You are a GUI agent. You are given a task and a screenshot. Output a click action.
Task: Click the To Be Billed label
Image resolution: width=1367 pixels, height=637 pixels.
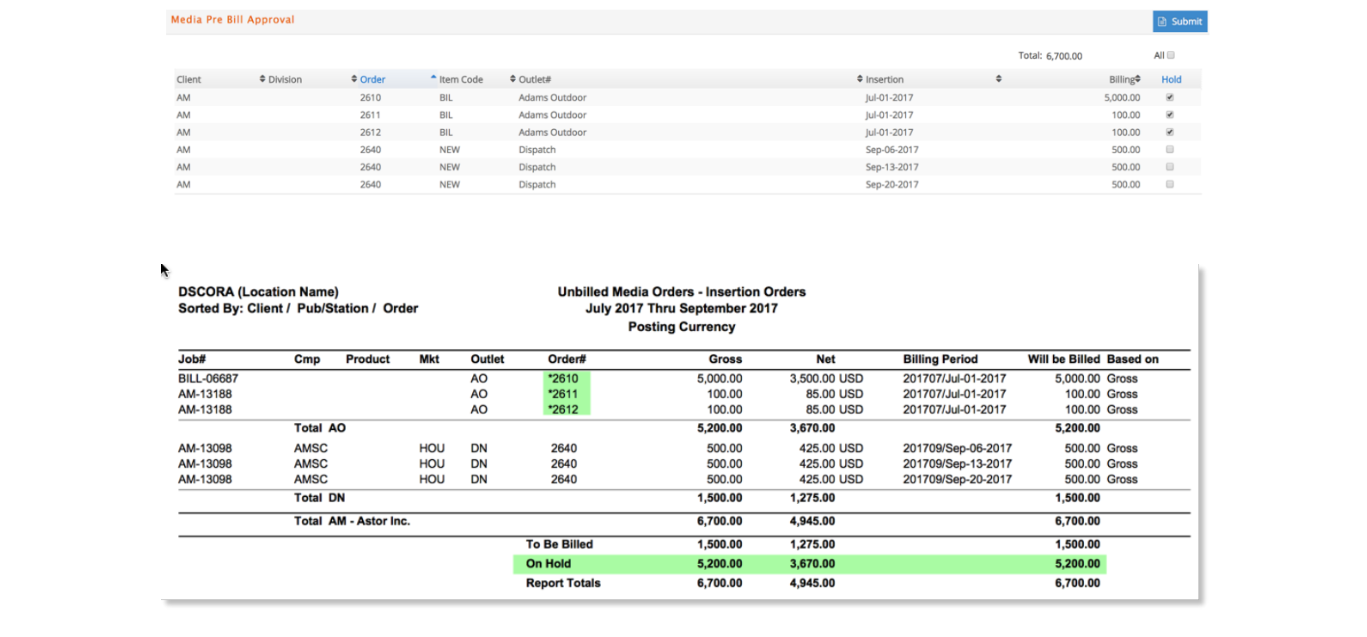tap(559, 545)
